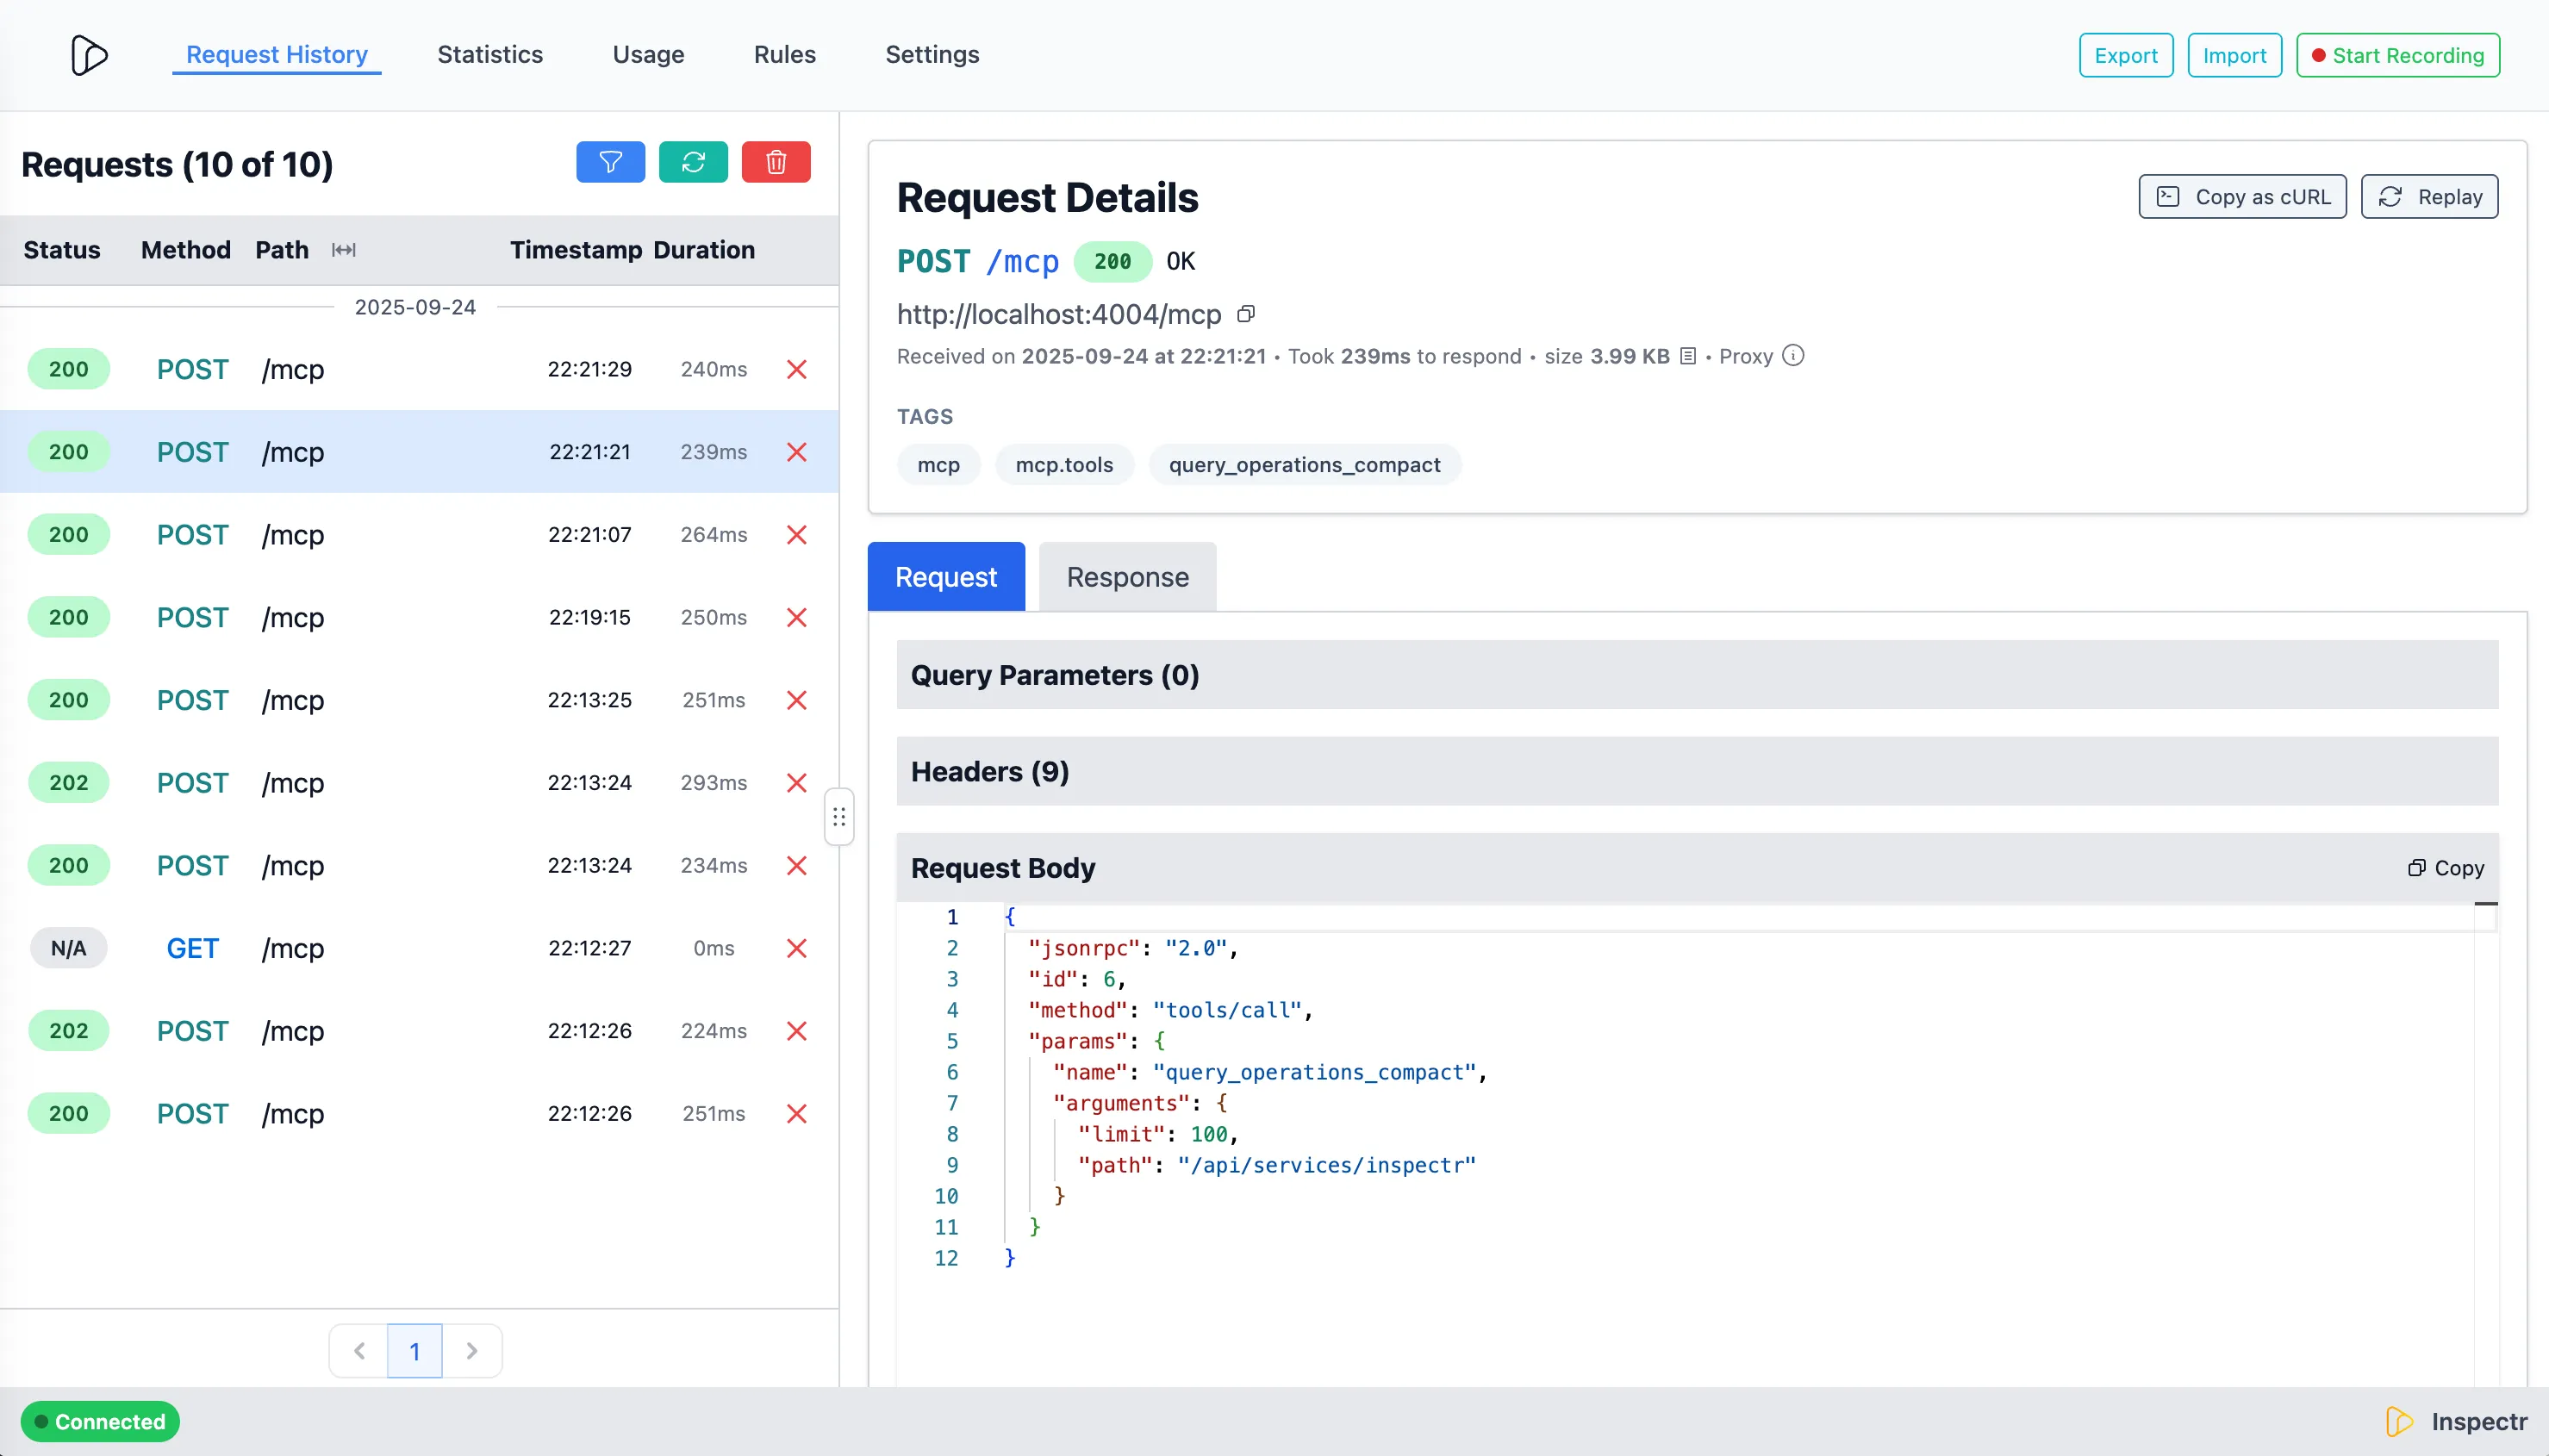Viewport: 2549px width, 1456px height.
Task: Click the red trash clear-all icon
Action: (776, 162)
